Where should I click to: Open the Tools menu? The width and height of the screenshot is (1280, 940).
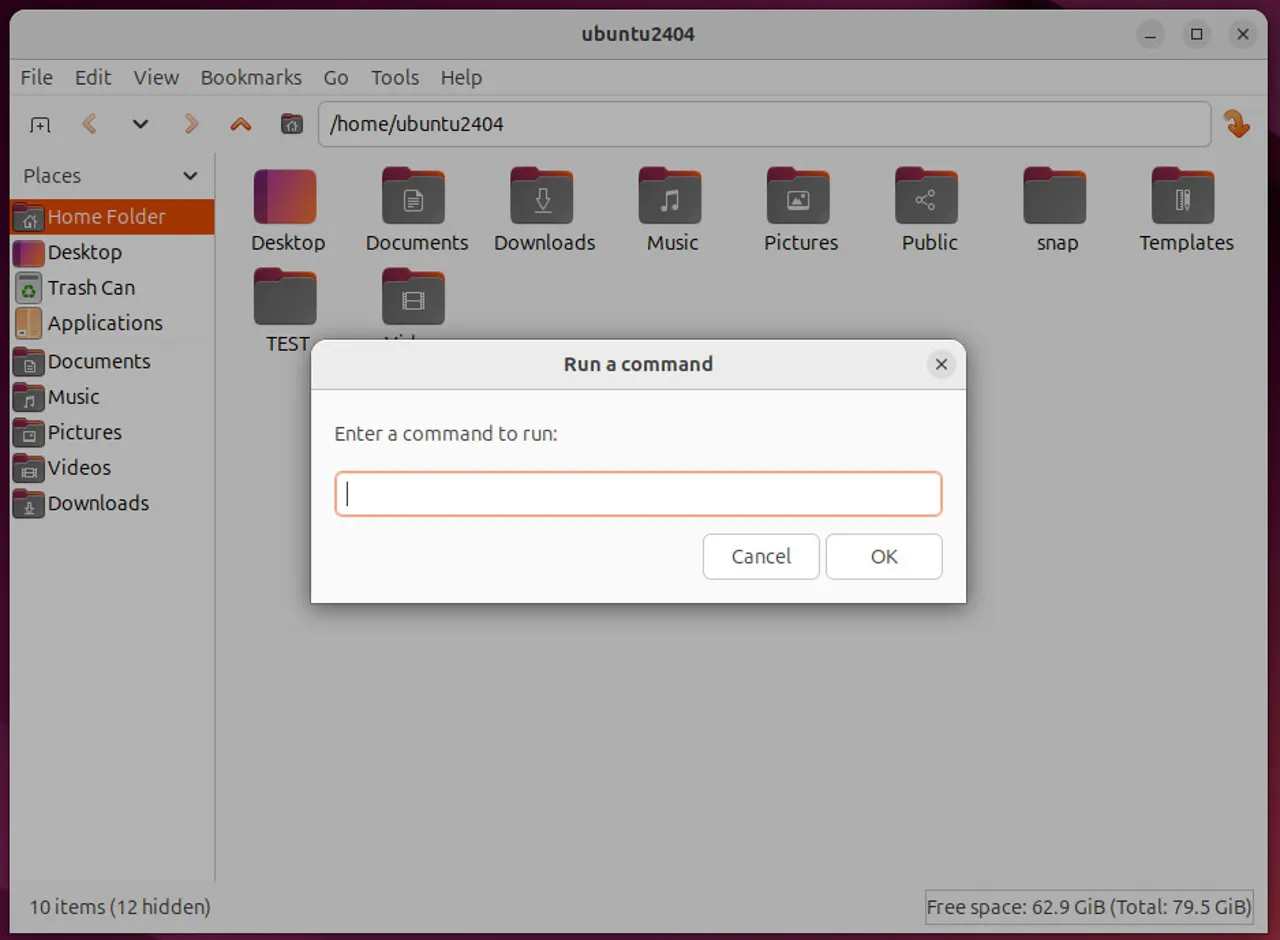point(394,77)
